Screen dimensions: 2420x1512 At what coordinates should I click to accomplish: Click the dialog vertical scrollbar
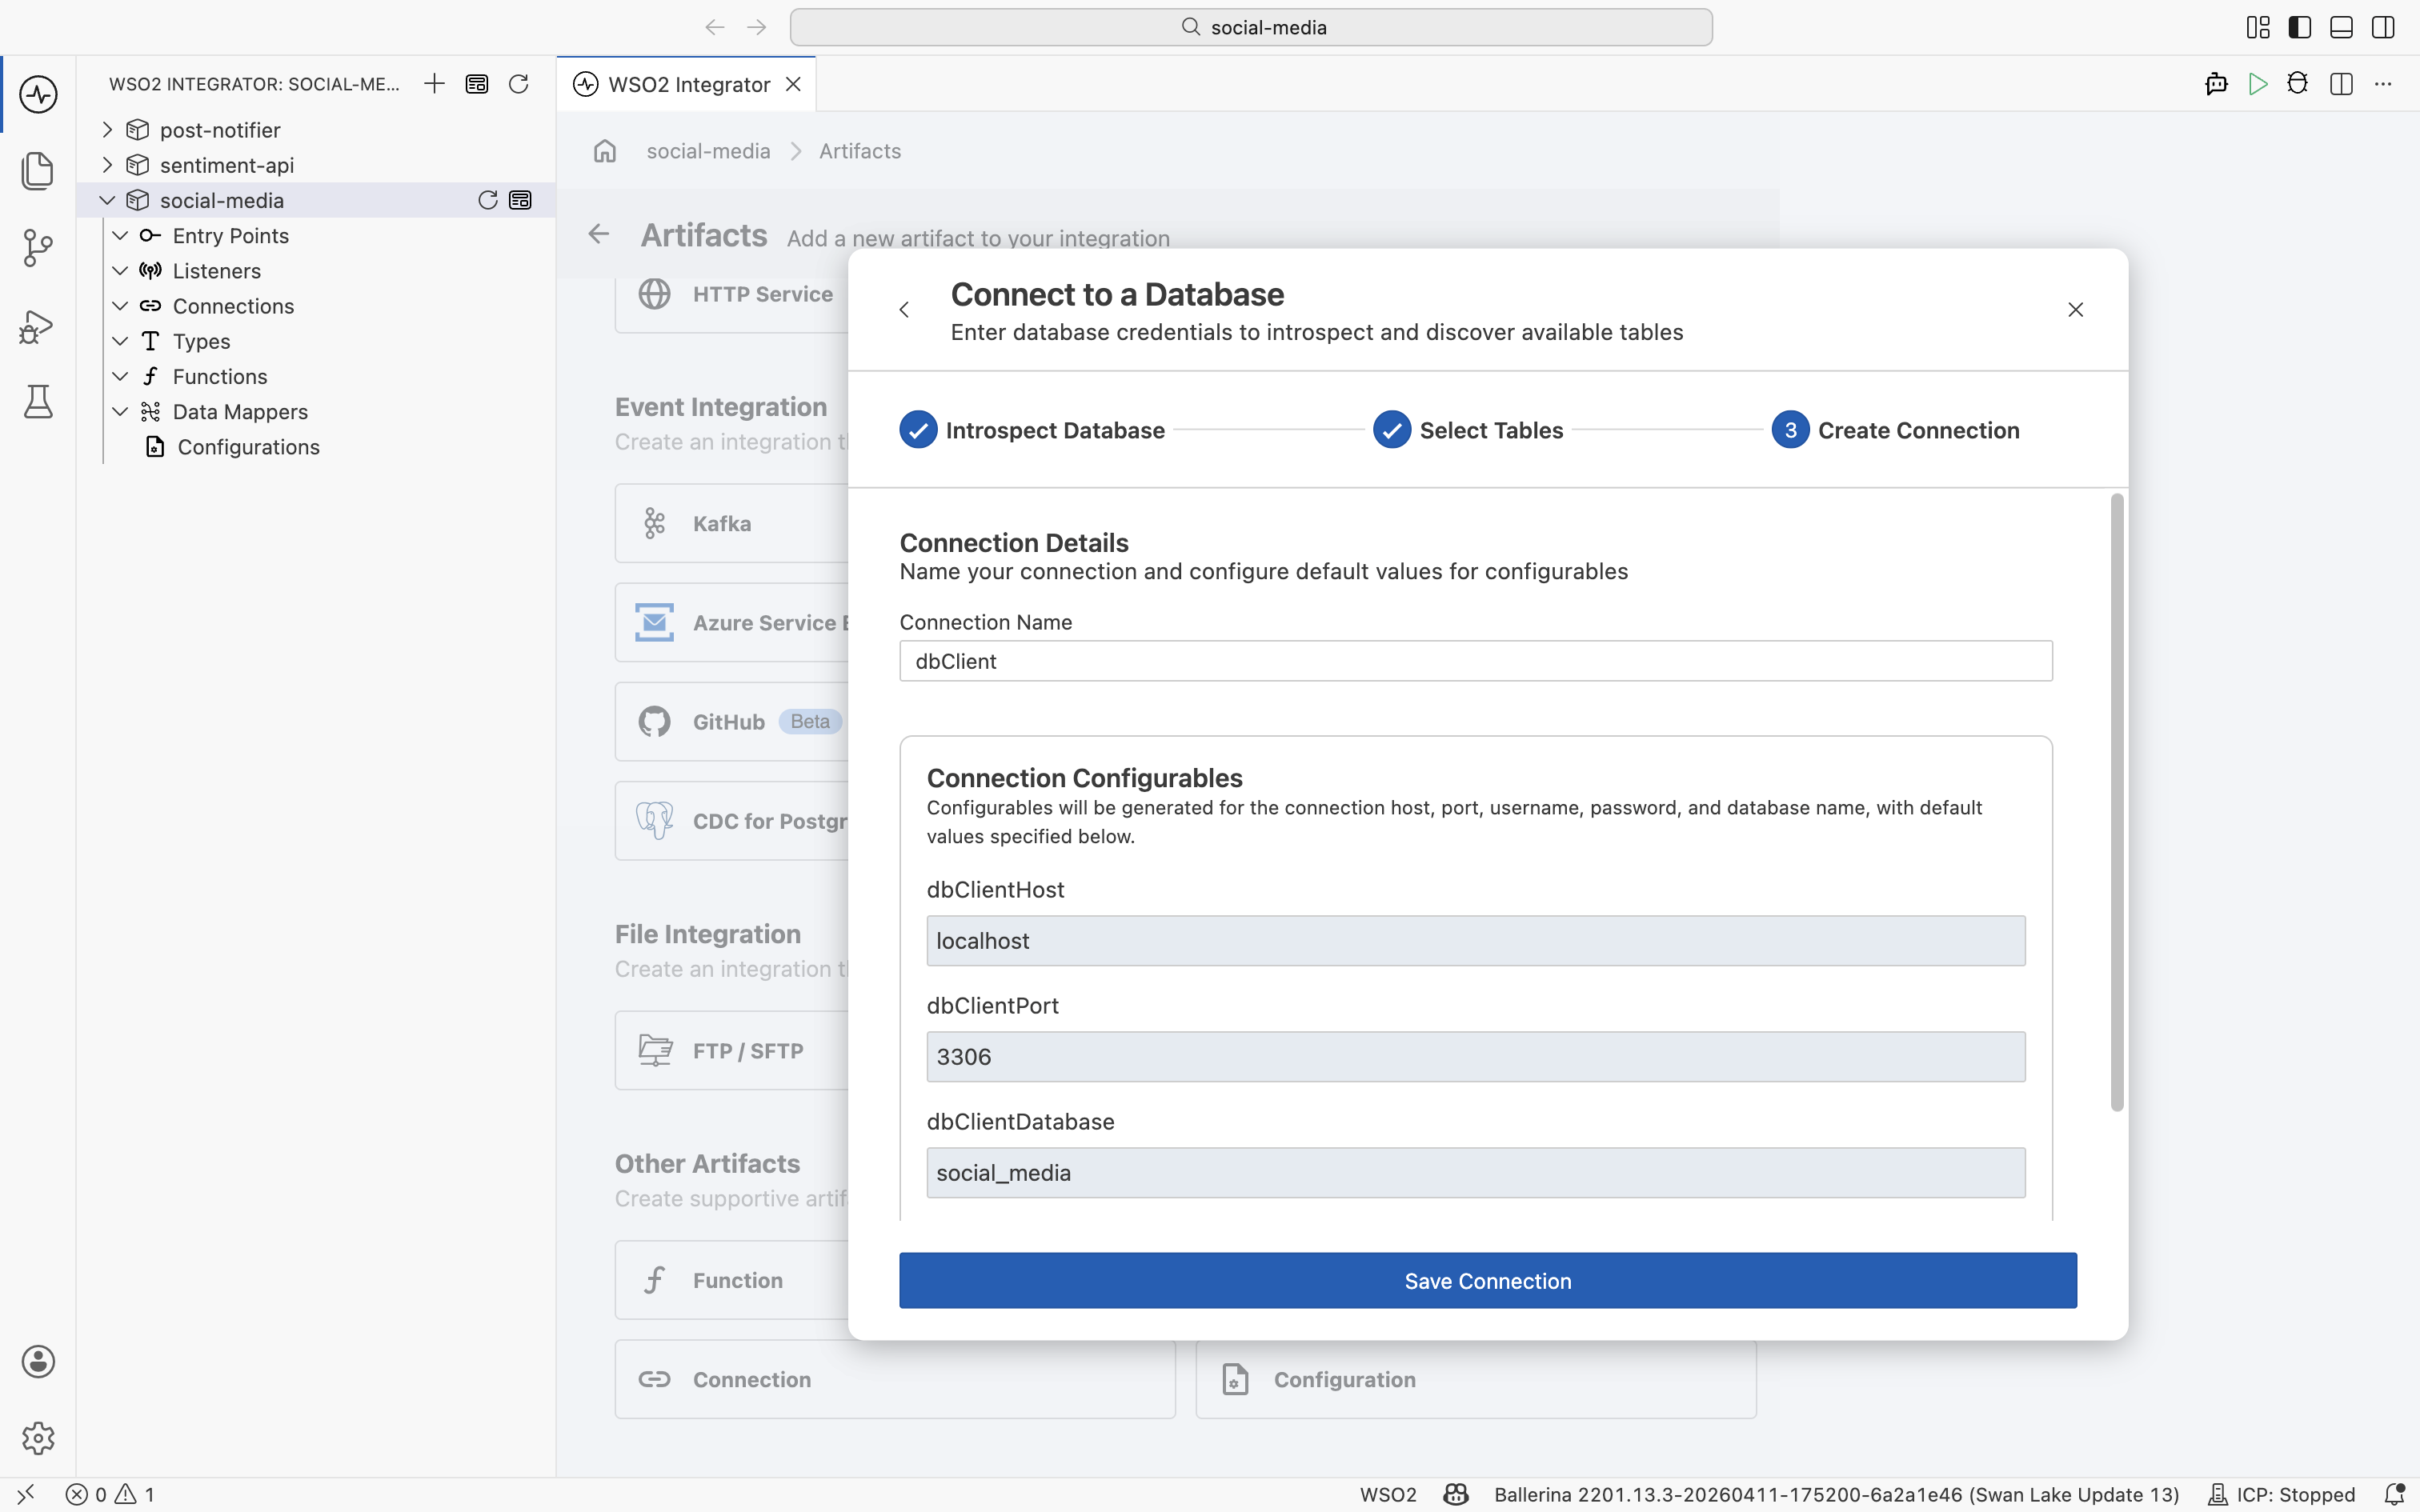(2116, 802)
